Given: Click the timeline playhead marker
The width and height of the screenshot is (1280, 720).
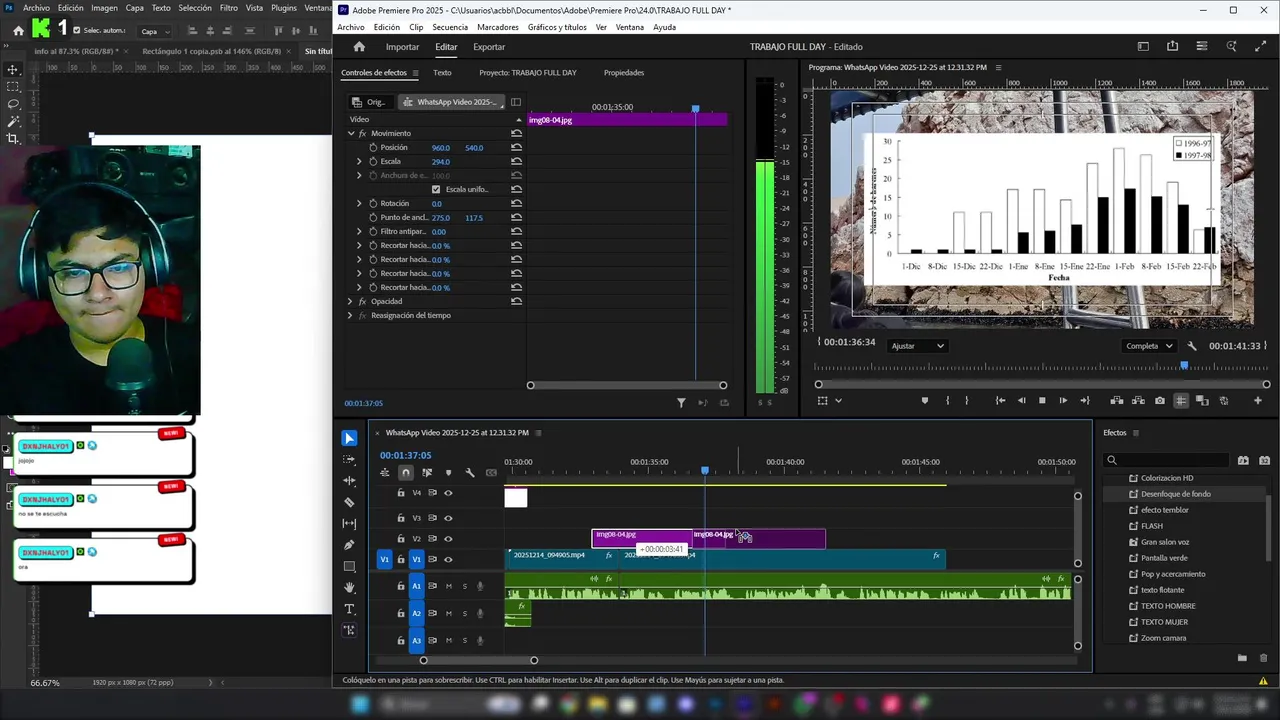Looking at the screenshot, I should tap(705, 470).
